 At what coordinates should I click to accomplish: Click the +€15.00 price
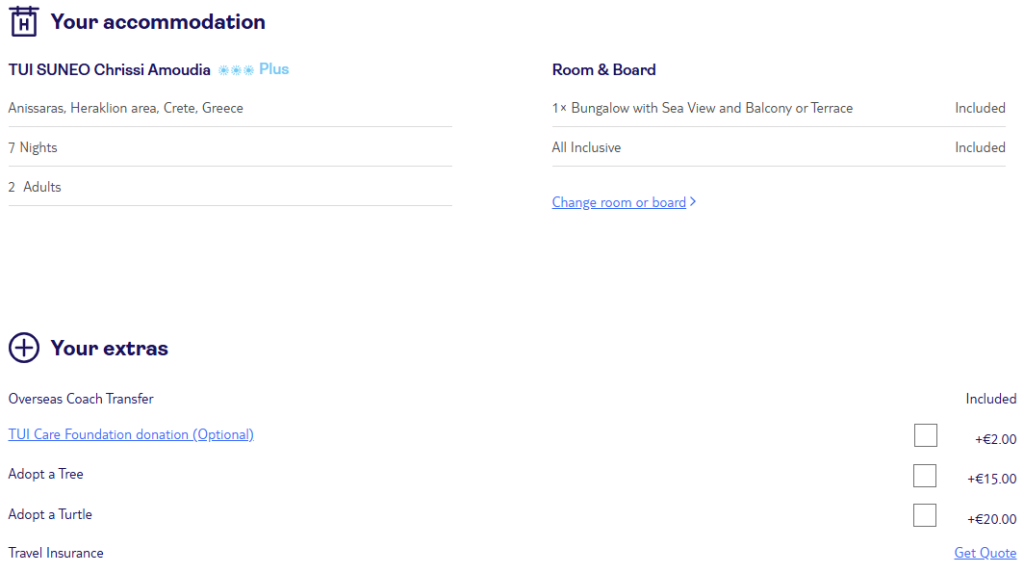click(x=991, y=479)
